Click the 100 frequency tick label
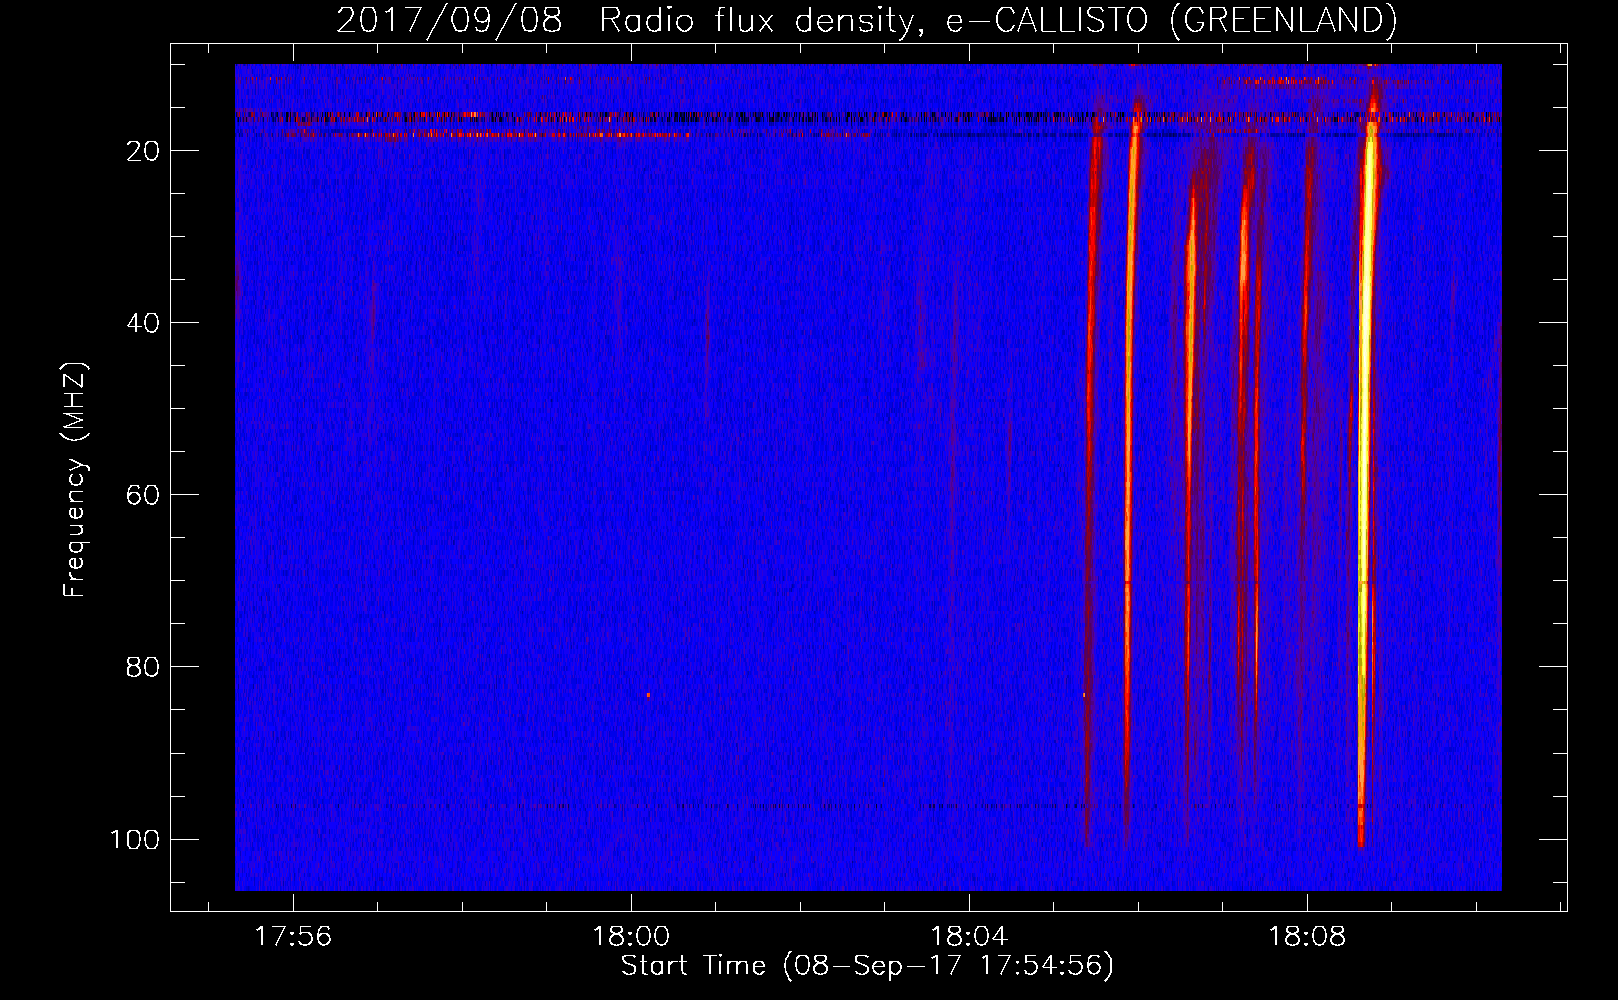This screenshot has width=1618, height=1000. 135,839
